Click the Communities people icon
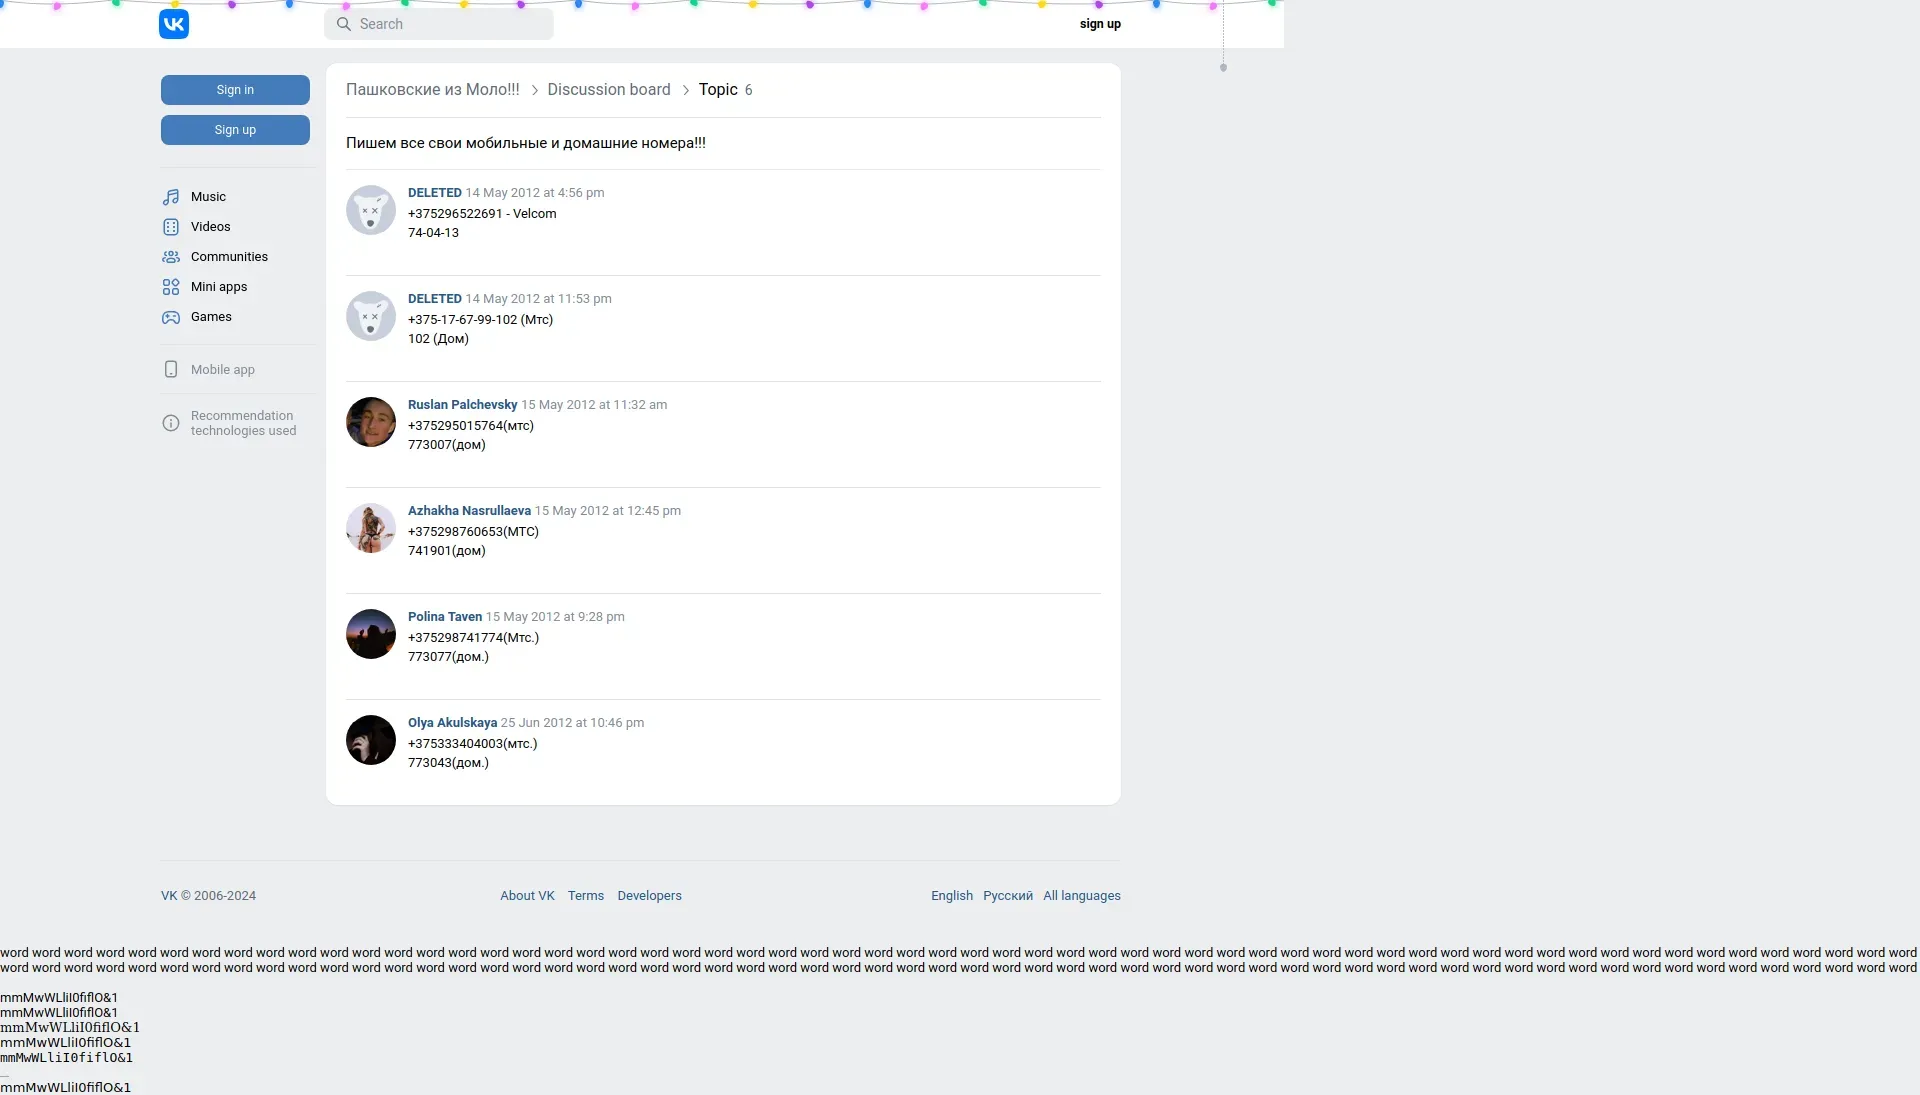The width and height of the screenshot is (1920, 1095). point(171,257)
